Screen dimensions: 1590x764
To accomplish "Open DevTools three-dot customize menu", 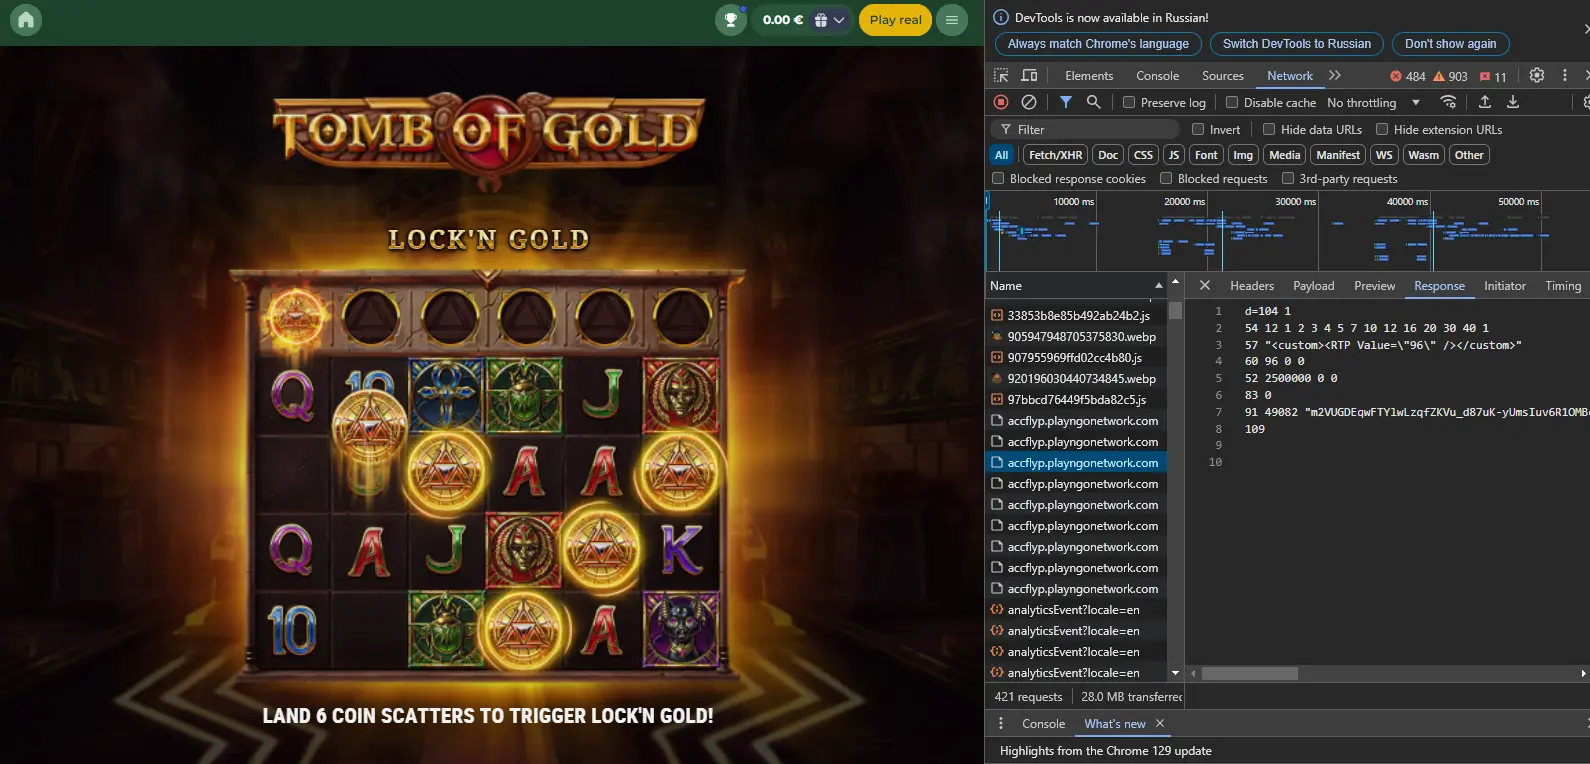I will pyautogui.click(x=1565, y=76).
